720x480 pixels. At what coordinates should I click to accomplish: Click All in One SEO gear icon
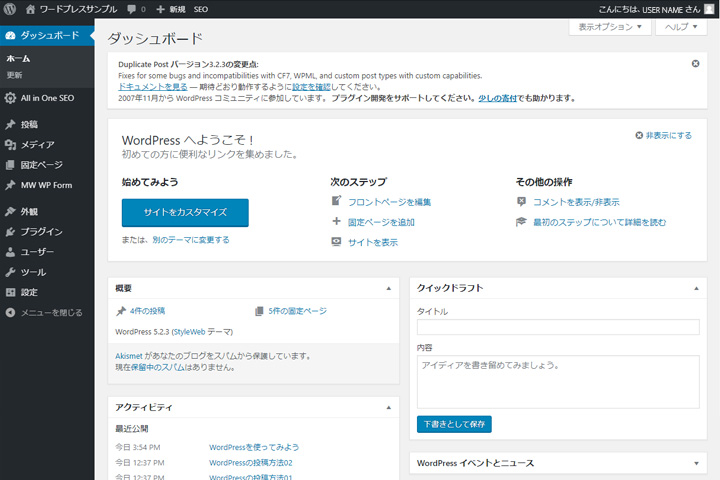(x=10, y=98)
